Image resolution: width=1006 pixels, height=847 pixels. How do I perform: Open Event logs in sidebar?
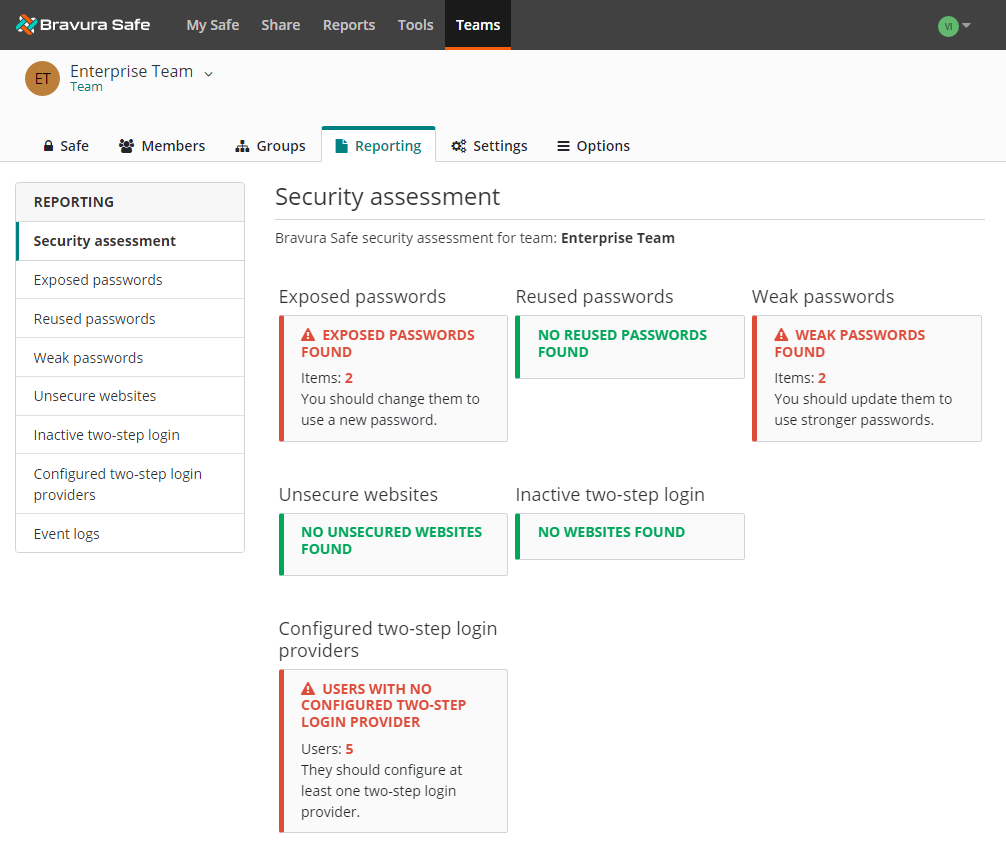(67, 534)
